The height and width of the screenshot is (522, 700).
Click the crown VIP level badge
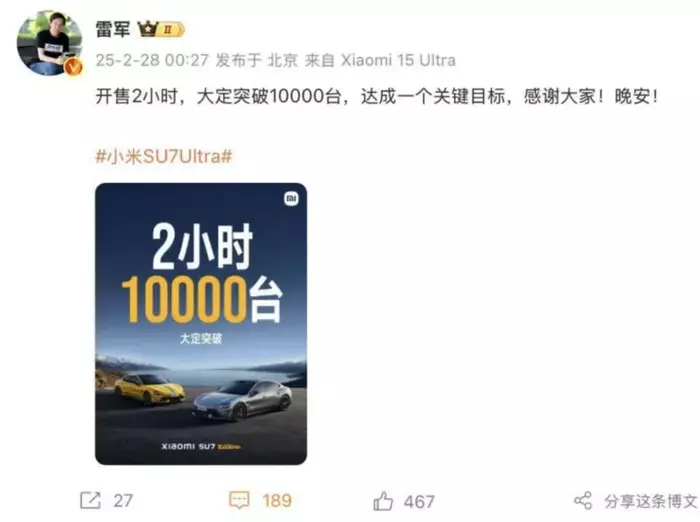click(161, 29)
